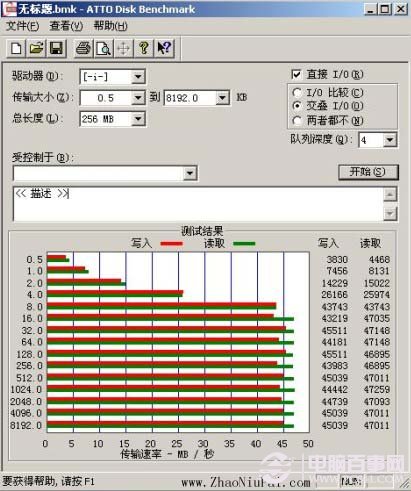
Task: Expand the 驱动器 drive dropdown
Action: (138, 77)
